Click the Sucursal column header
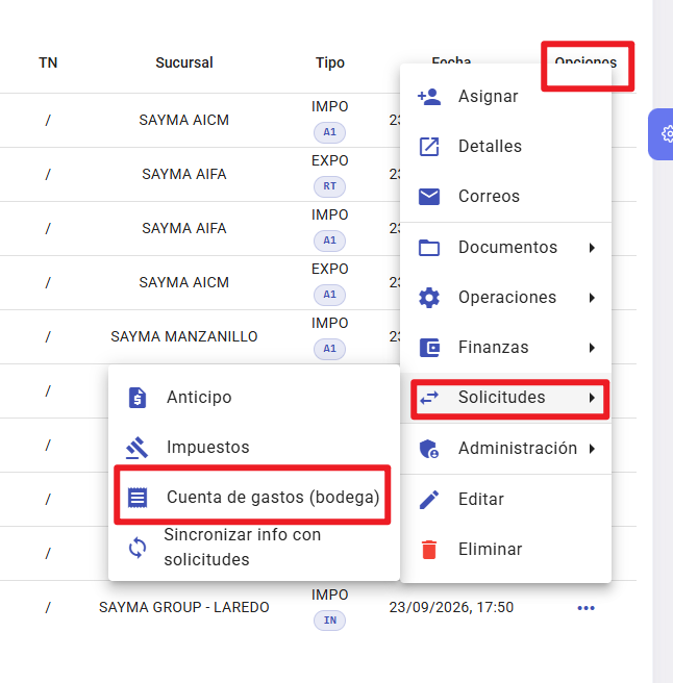The width and height of the screenshot is (673, 683). pos(184,63)
